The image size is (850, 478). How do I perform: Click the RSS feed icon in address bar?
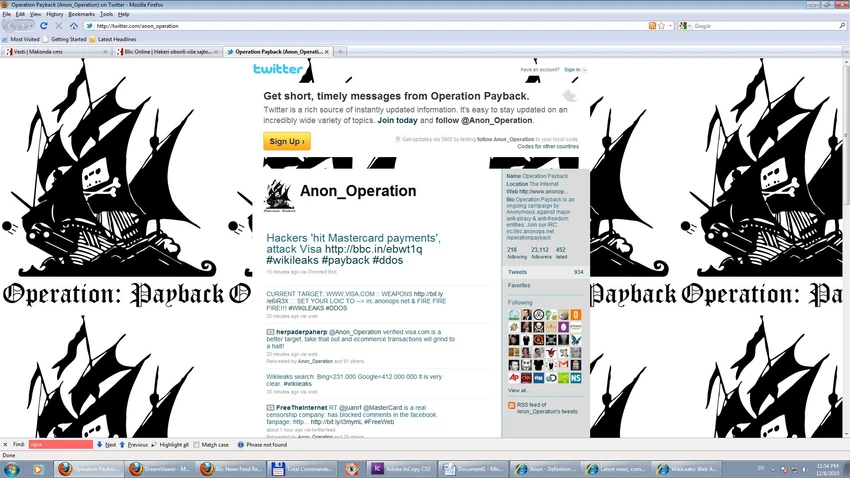[652, 25]
